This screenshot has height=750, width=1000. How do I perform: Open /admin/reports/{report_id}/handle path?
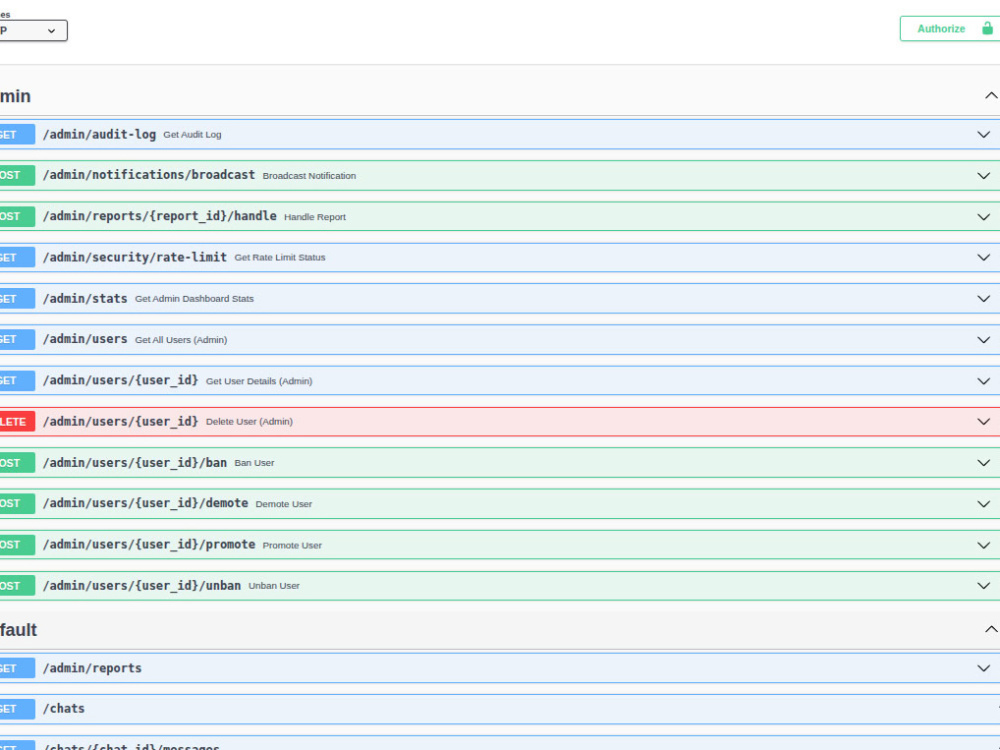pos(159,216)
